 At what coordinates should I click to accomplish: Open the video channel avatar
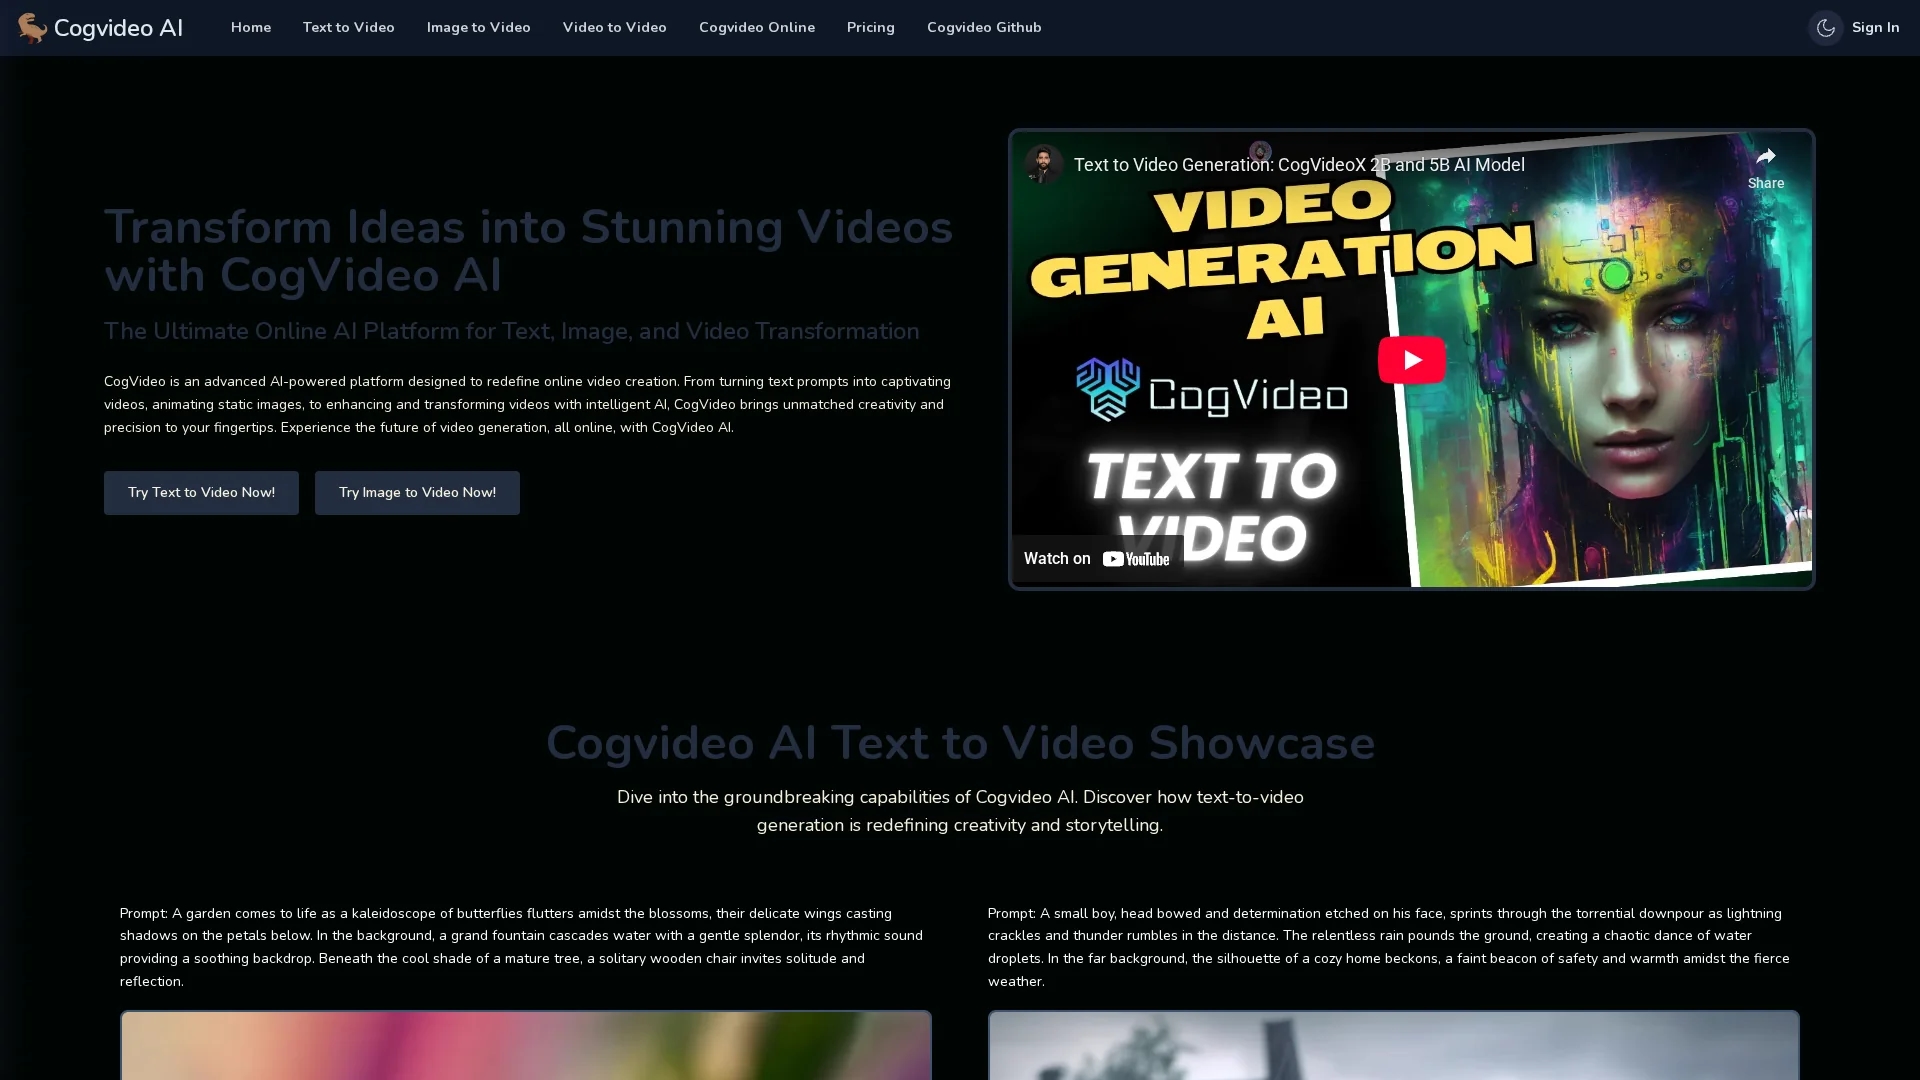coord(1043,164)
